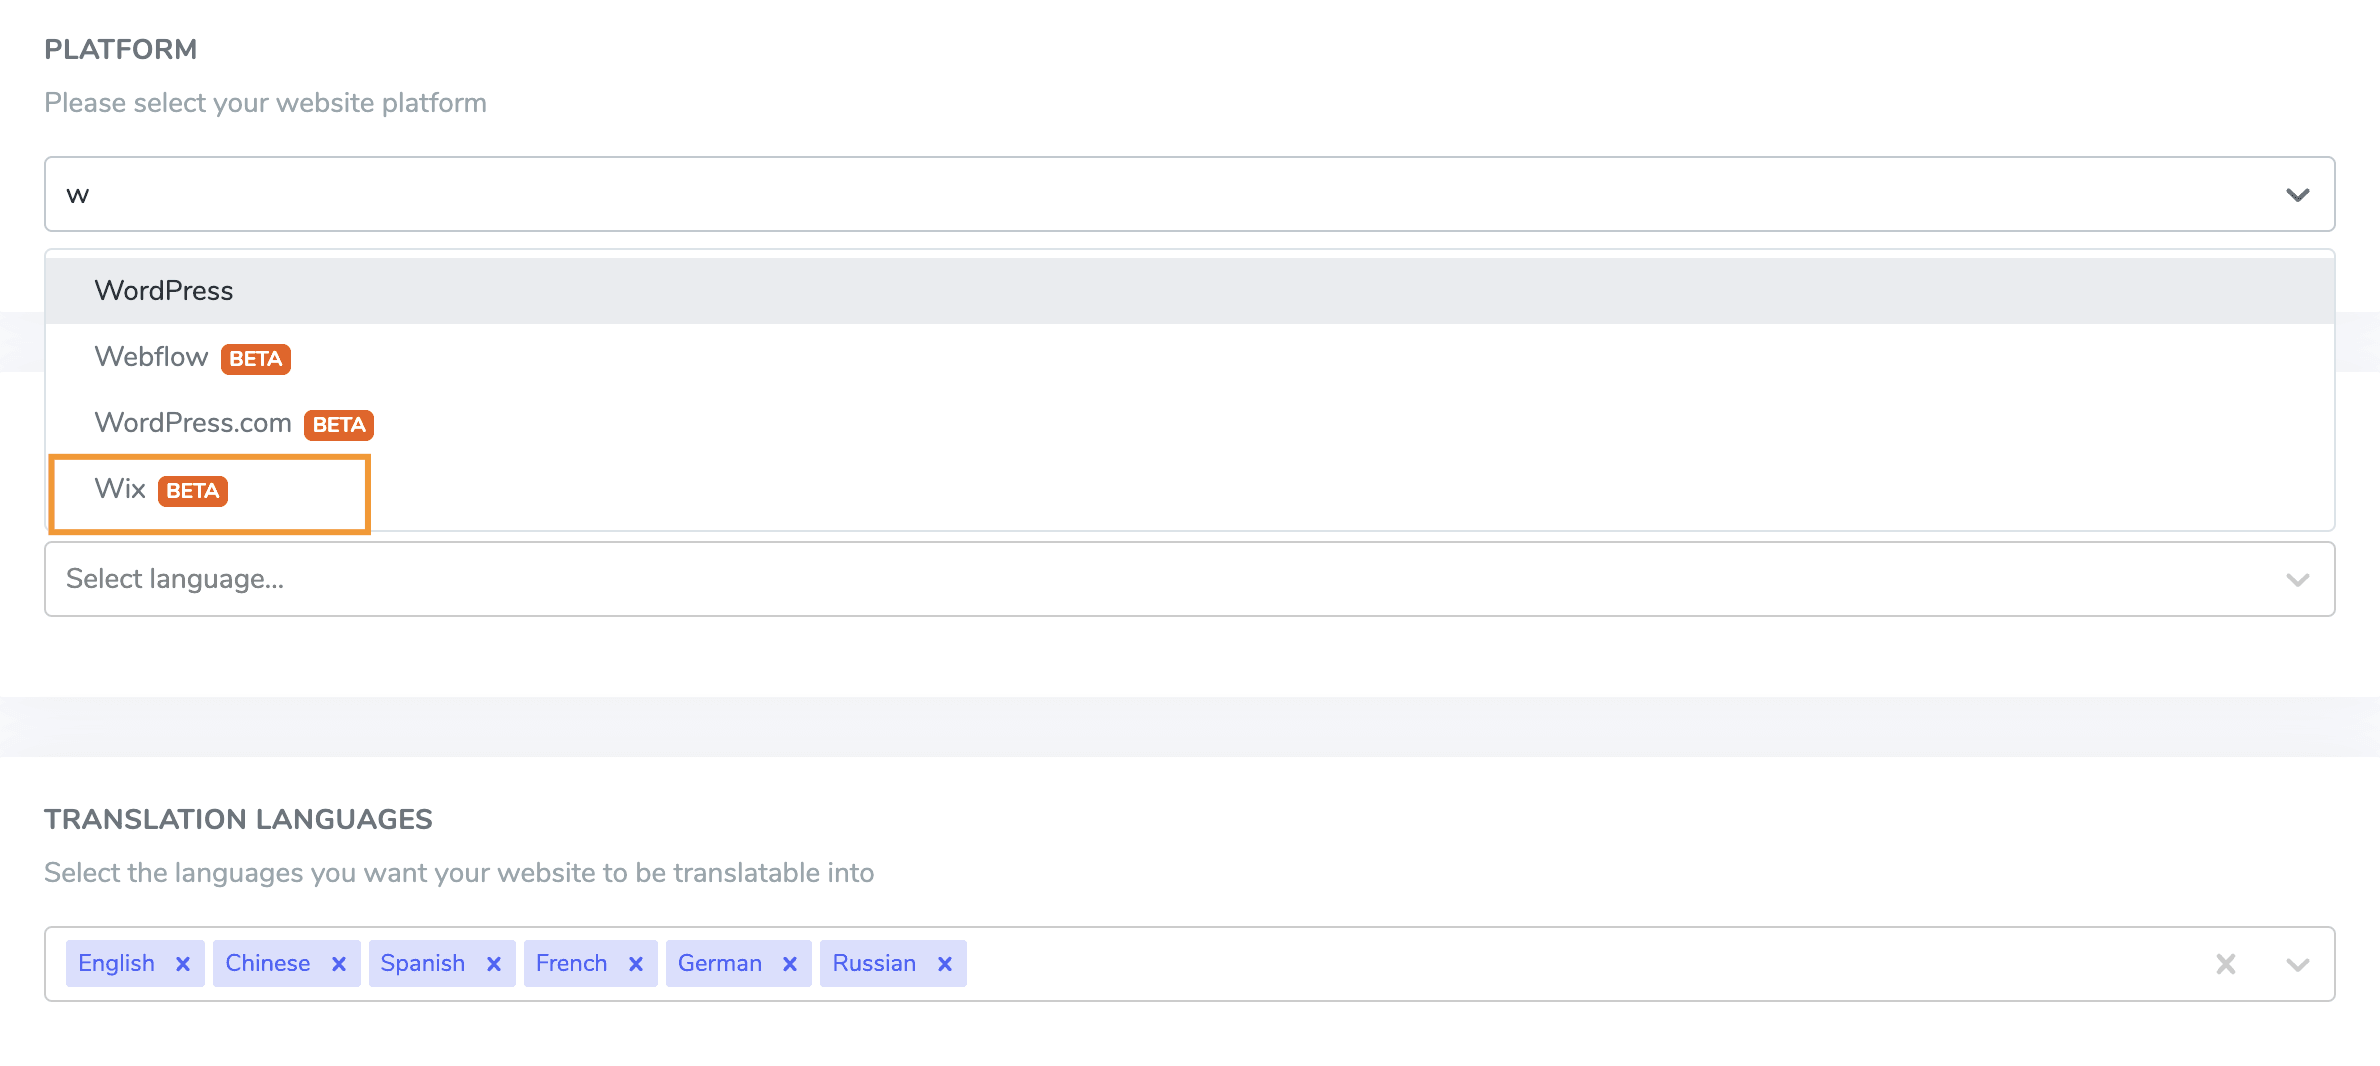Collapse the platform dropdown chevron
The width and height of the screenshot is (2380, 1066).
coord(2298,195)
